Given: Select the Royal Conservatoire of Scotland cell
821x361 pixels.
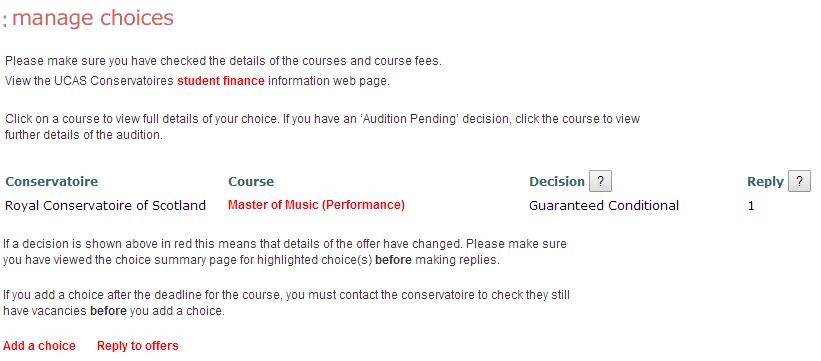Looking at the screenshot, I should 105,205.
